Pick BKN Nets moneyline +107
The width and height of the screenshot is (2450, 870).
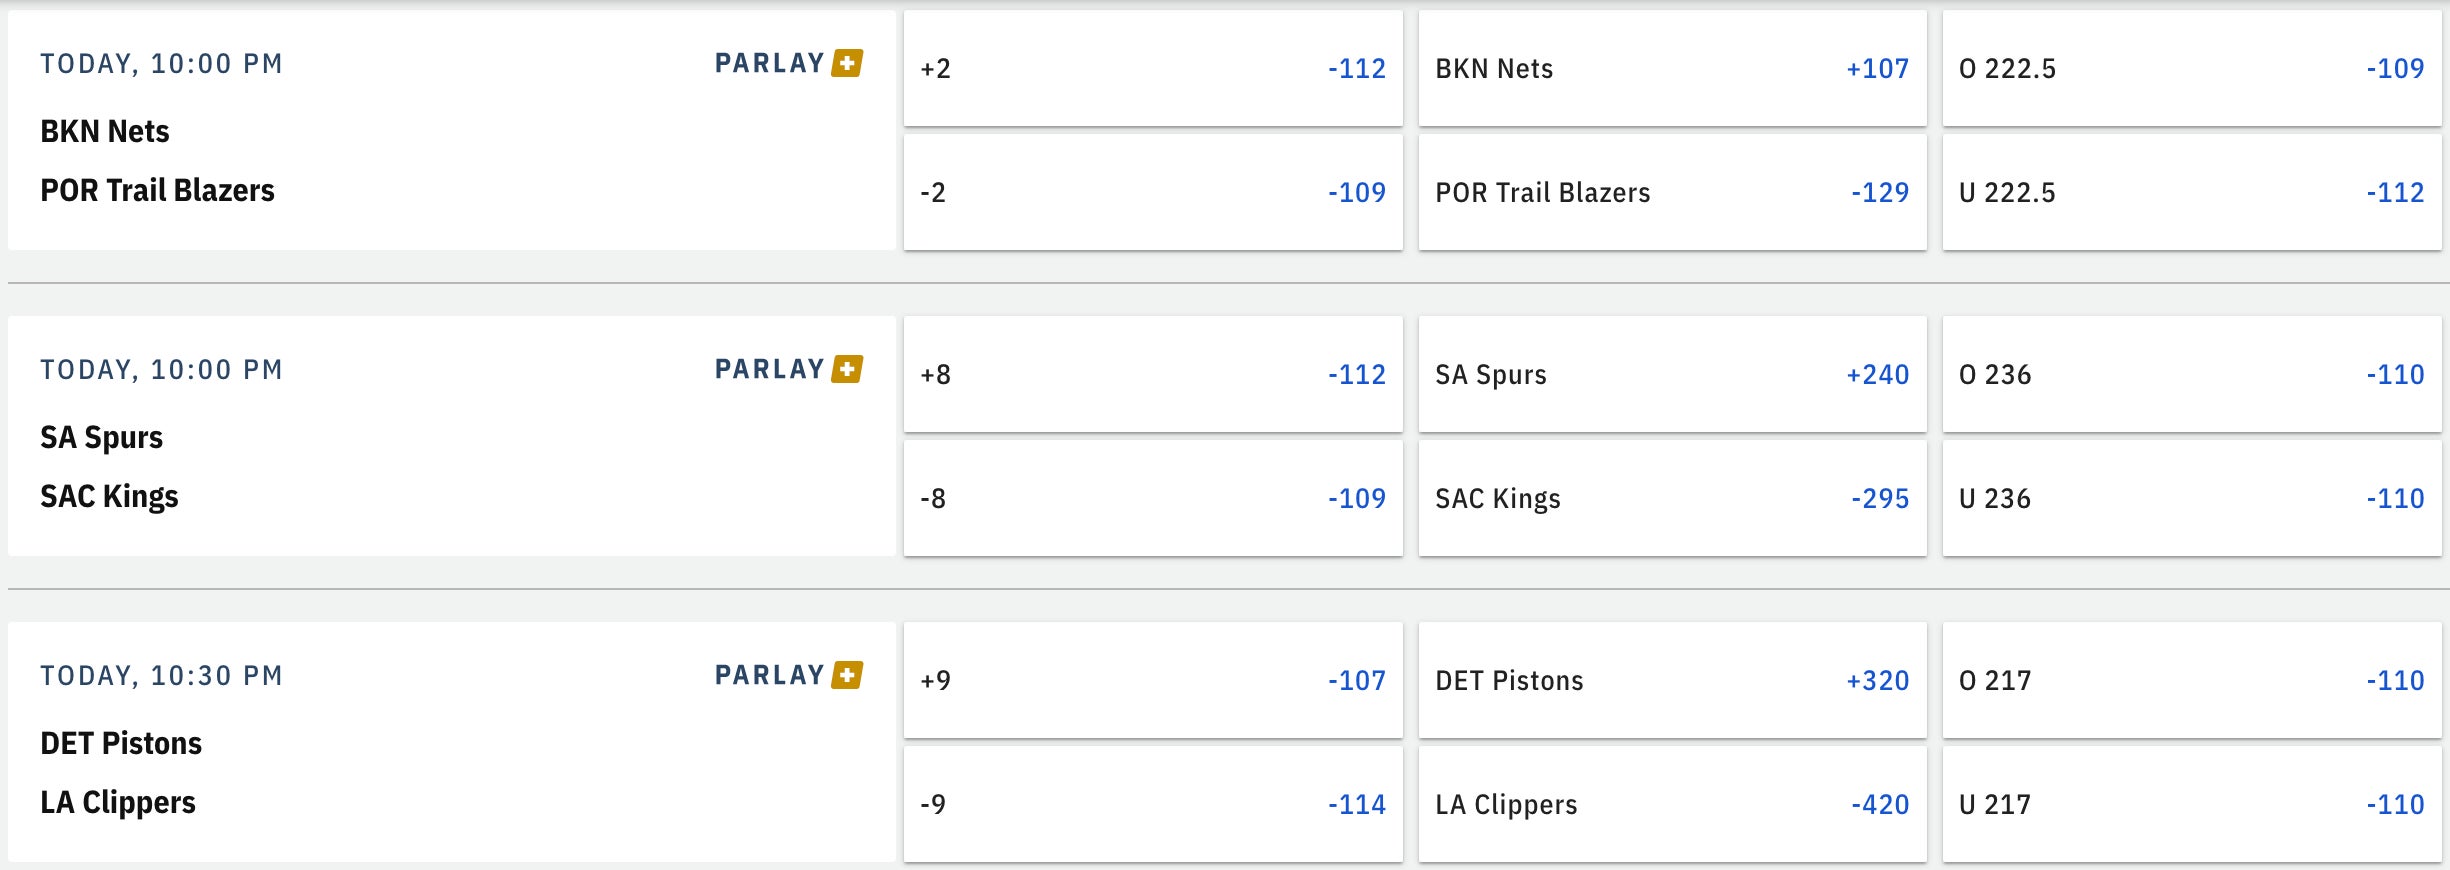click(x=1671, y=68)
